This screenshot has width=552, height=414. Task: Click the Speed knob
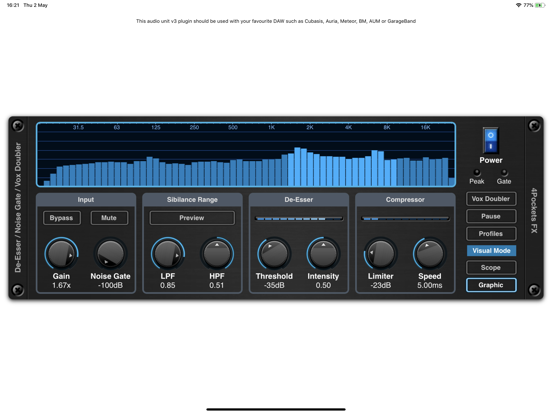[x=429, y=254]
